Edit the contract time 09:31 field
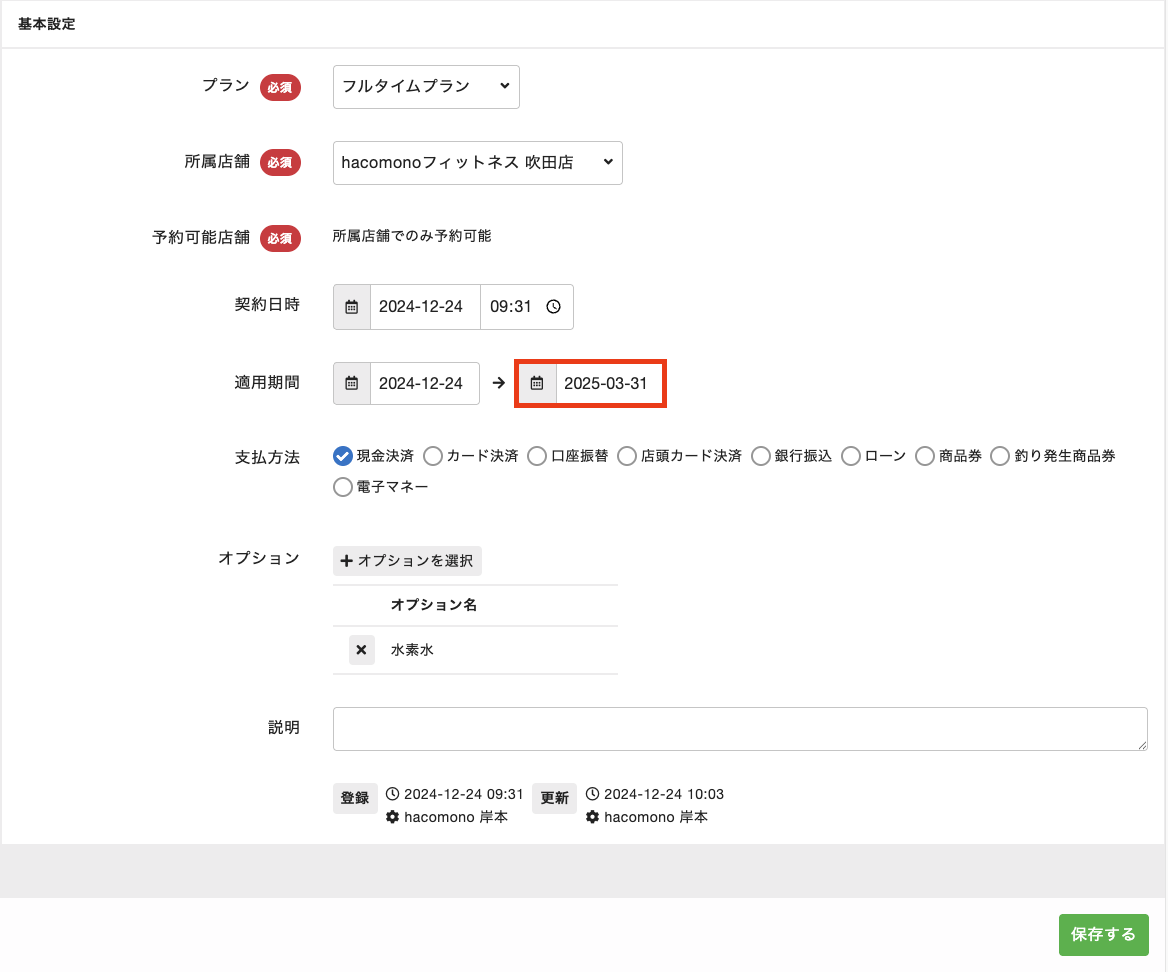Screen dimensions: 1168x972 [x=510, y=307]
